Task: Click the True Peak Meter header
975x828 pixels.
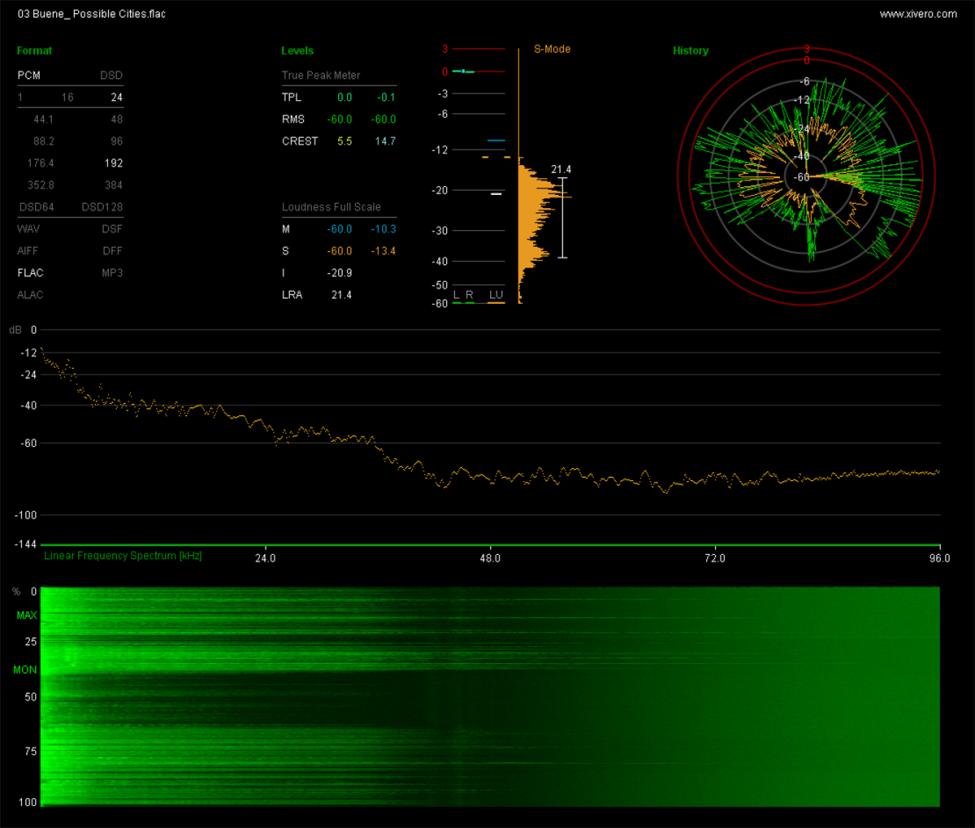Action: (x=321, y=75)
